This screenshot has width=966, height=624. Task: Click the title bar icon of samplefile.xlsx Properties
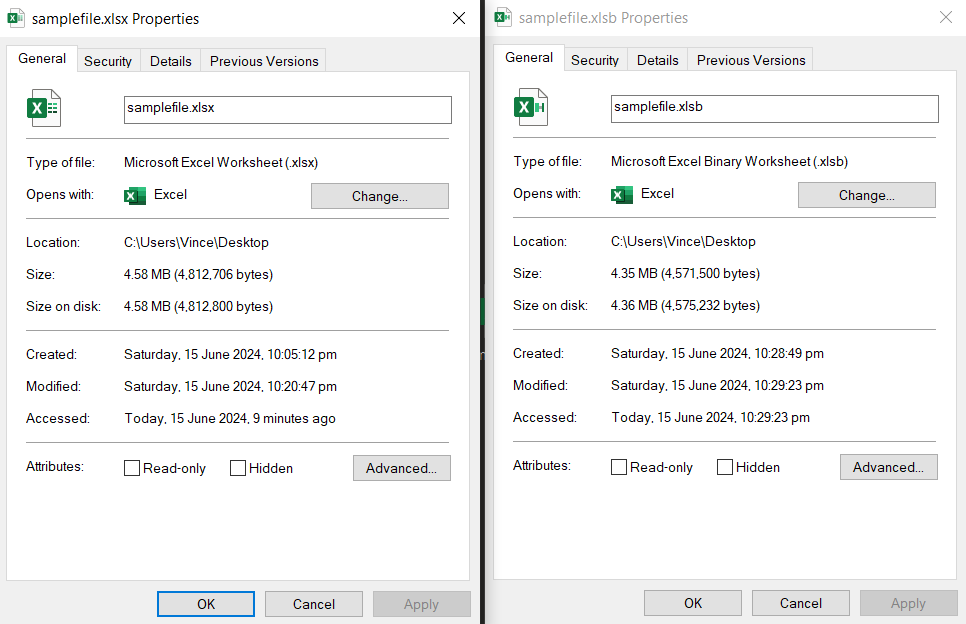[x=16, y=18]
